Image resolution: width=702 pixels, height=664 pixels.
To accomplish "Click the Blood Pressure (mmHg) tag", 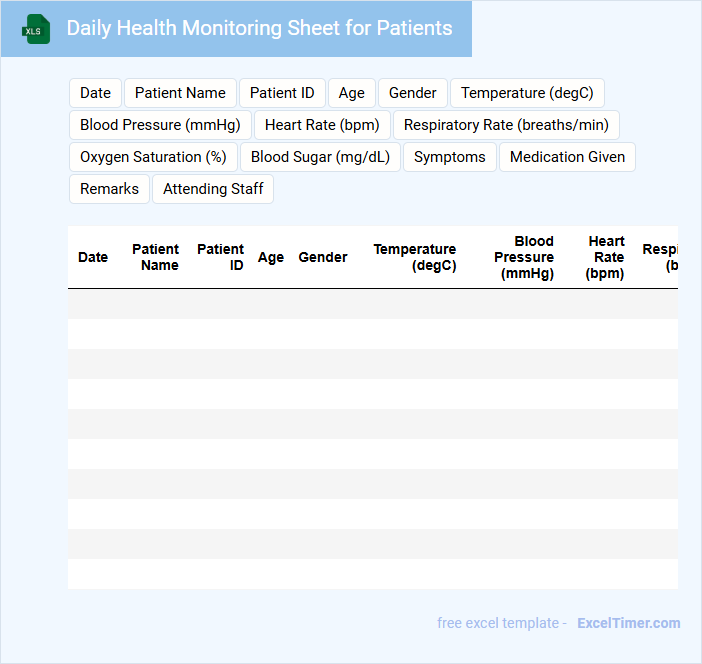I will coord(160,125).
